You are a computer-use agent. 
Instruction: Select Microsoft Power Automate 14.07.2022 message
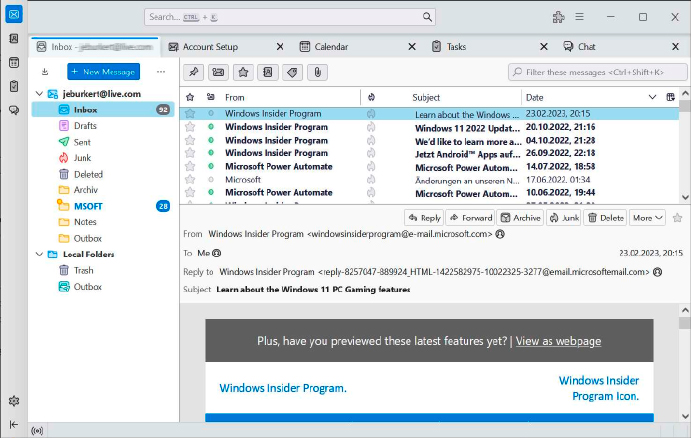click(429, 167)
